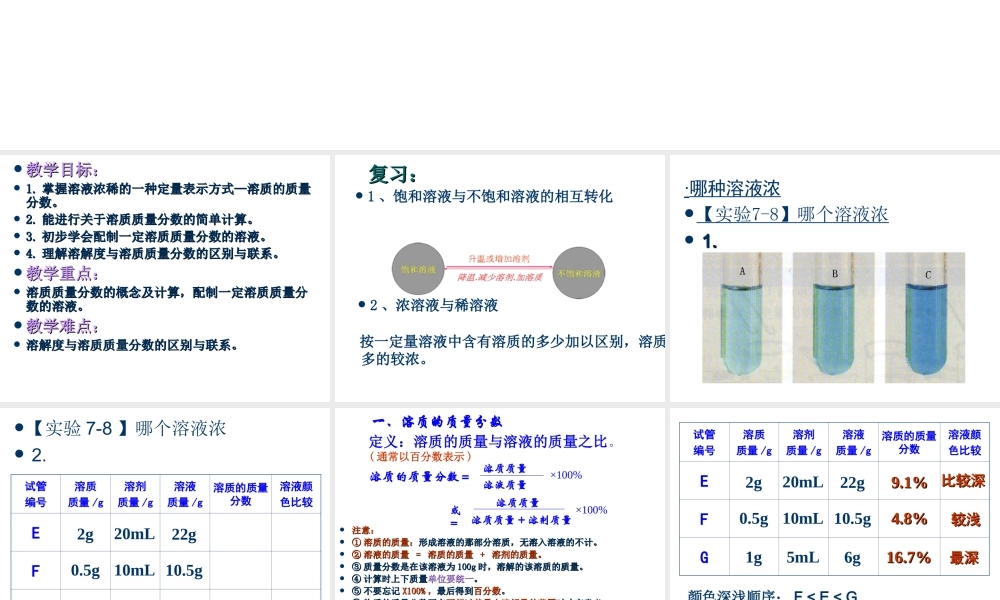
Task: Click the 不饱和溶液 circle shape
Action: tap(578, 271)
